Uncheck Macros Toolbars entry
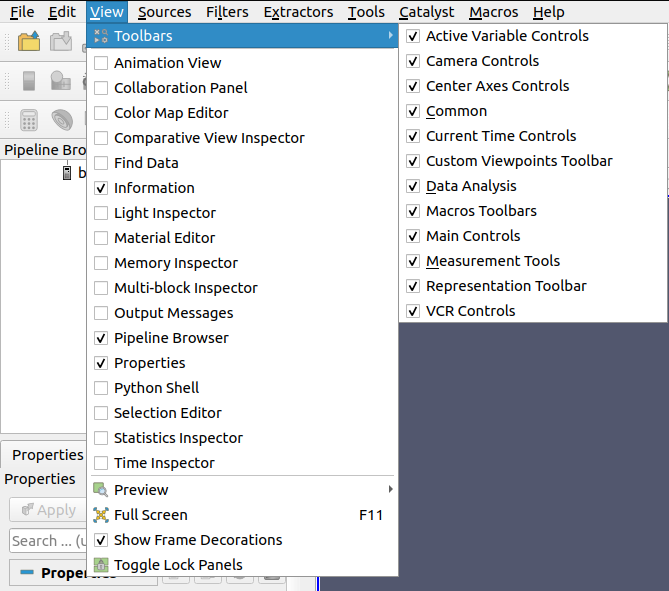Viewport: 669px width, 591px height. (x=413, y=211)
